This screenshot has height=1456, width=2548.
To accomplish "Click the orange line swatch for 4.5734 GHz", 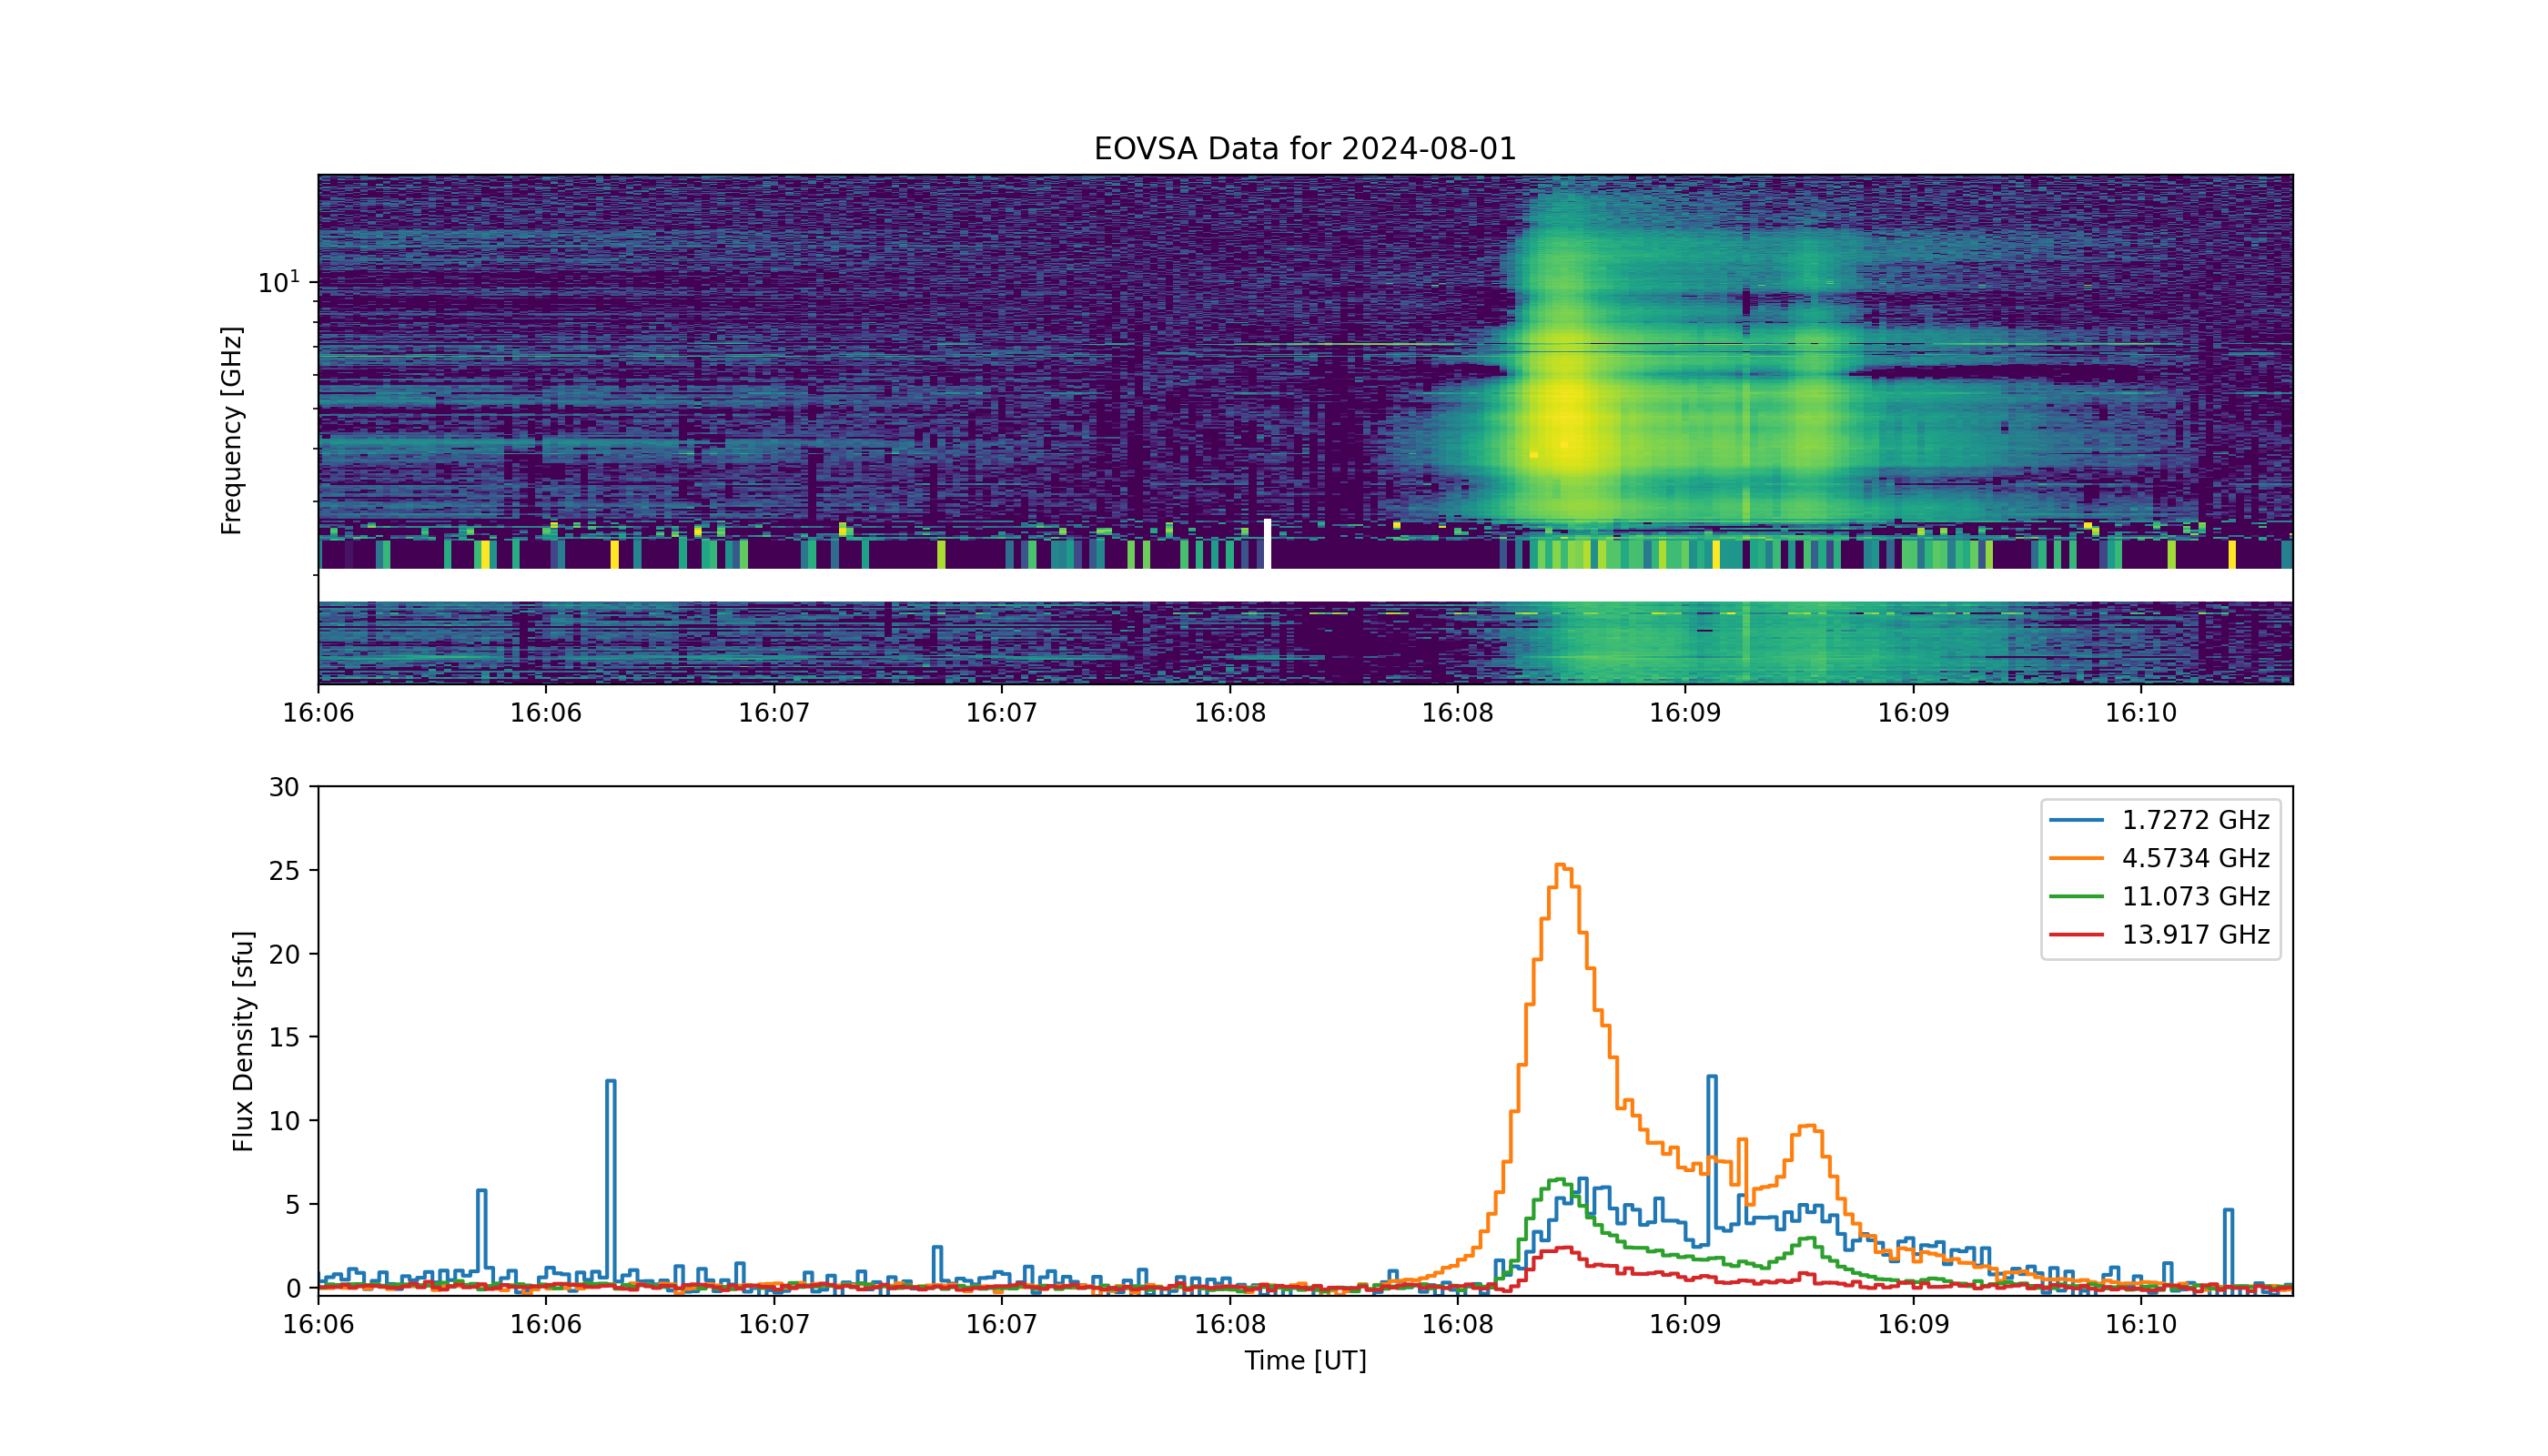I will tap(2077, 858).
